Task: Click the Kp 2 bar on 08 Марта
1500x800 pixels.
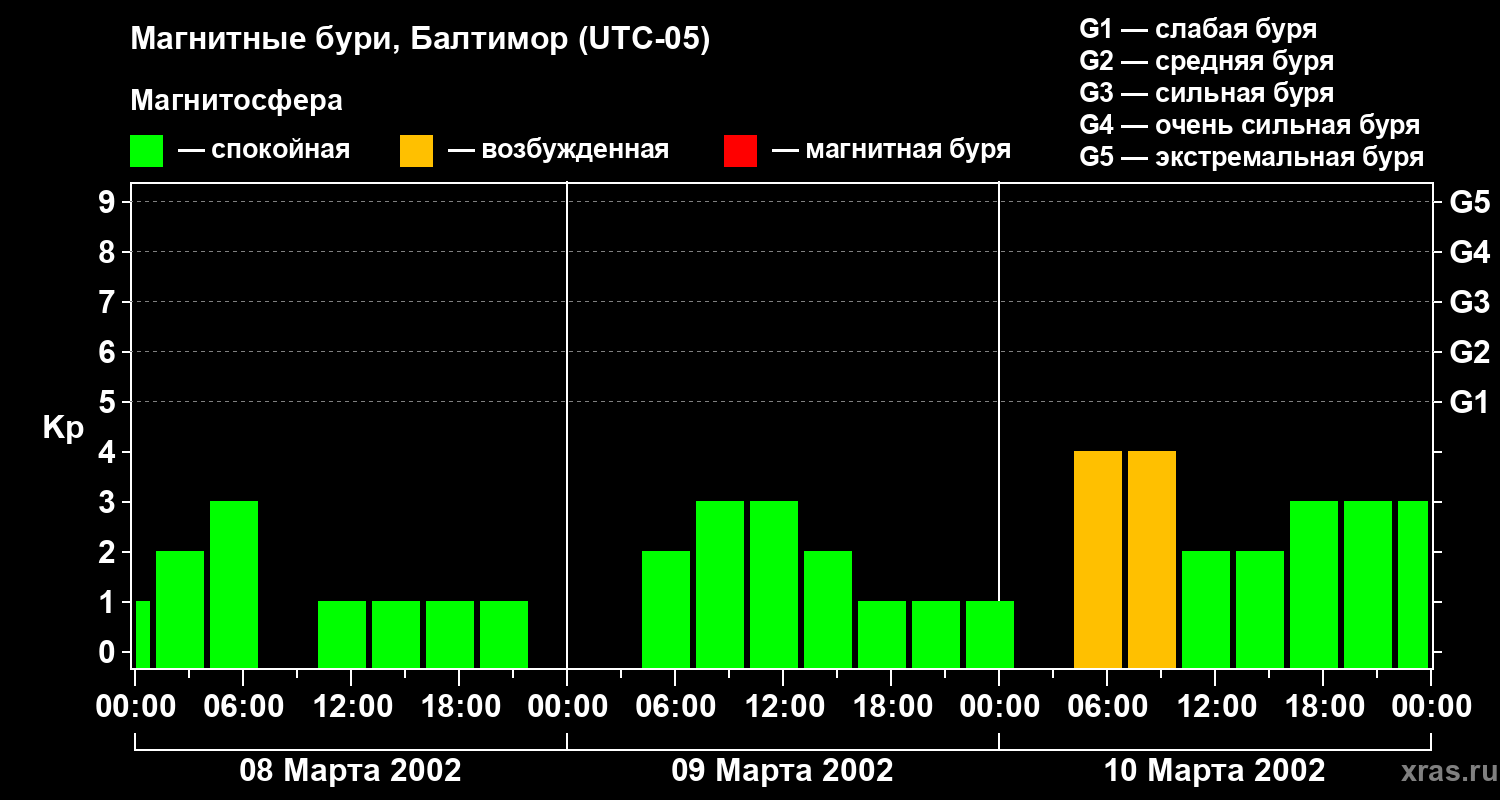Action: coord(180,609)
